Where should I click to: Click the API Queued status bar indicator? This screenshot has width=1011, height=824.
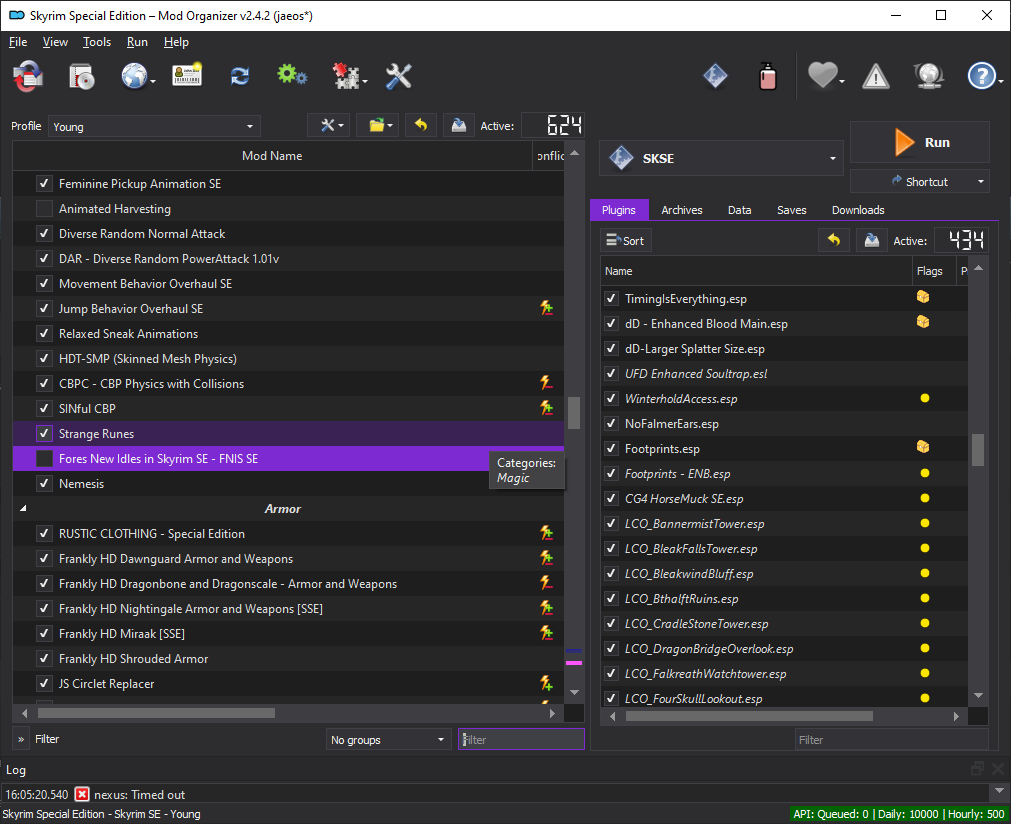(x=899, y=814)
